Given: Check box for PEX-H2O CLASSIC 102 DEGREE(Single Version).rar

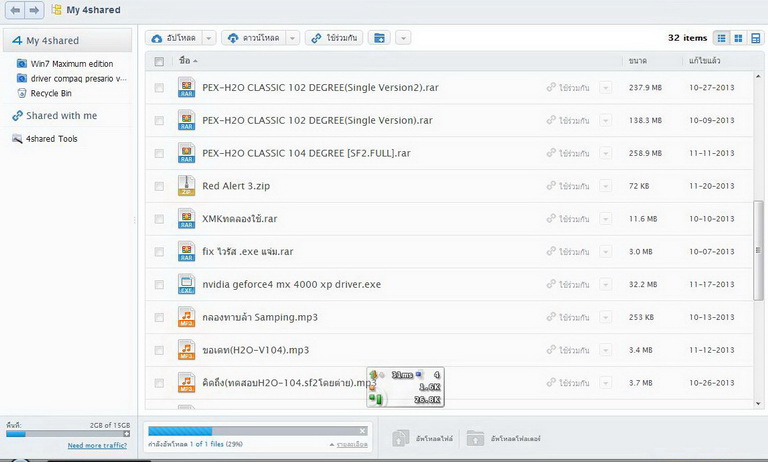Looking at the screenshot, I should pyautogui.click(x=159, y=121).
